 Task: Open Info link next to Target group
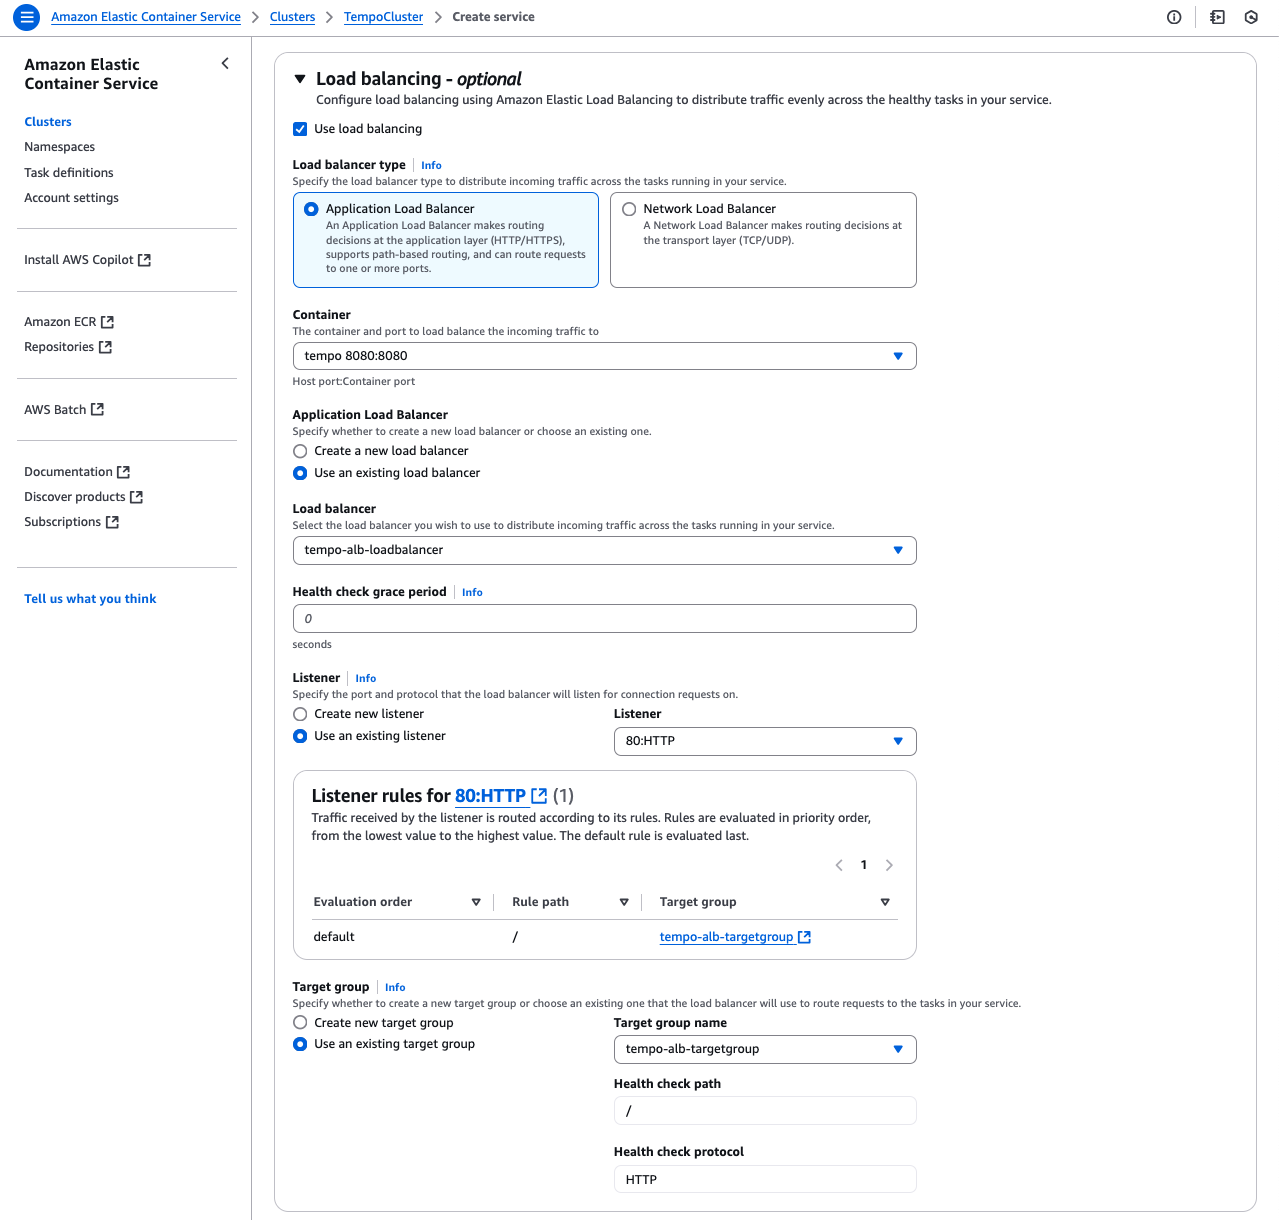[x=395, y=987]
